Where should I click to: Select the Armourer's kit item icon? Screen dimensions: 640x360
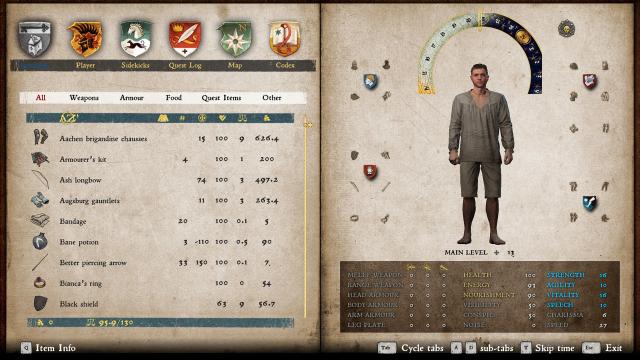pos(40,158)
